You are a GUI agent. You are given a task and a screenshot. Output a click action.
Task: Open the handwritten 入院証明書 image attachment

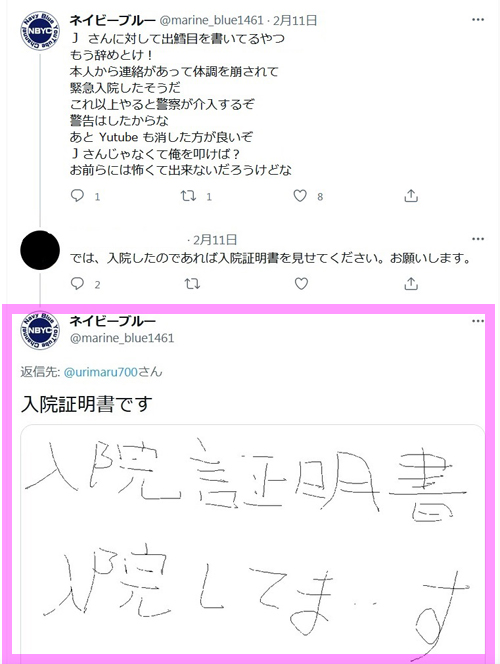coord(252,538)
